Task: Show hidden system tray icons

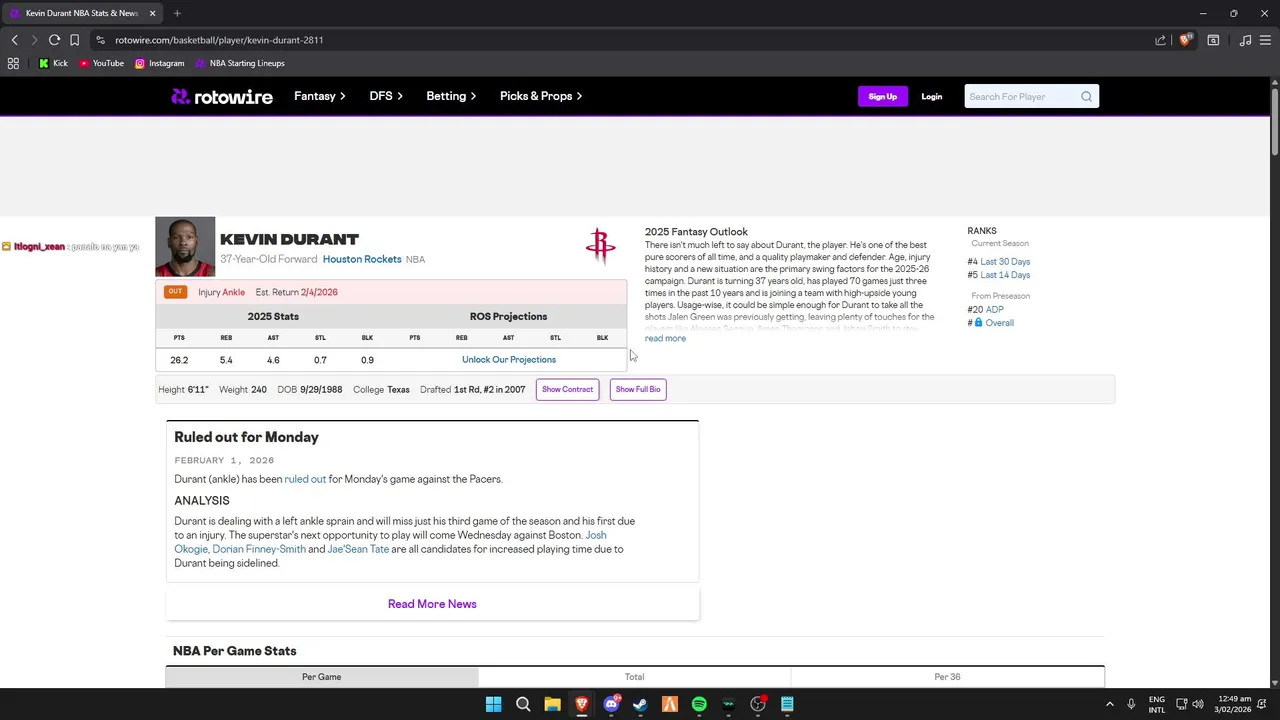Action: point(1109,704)
